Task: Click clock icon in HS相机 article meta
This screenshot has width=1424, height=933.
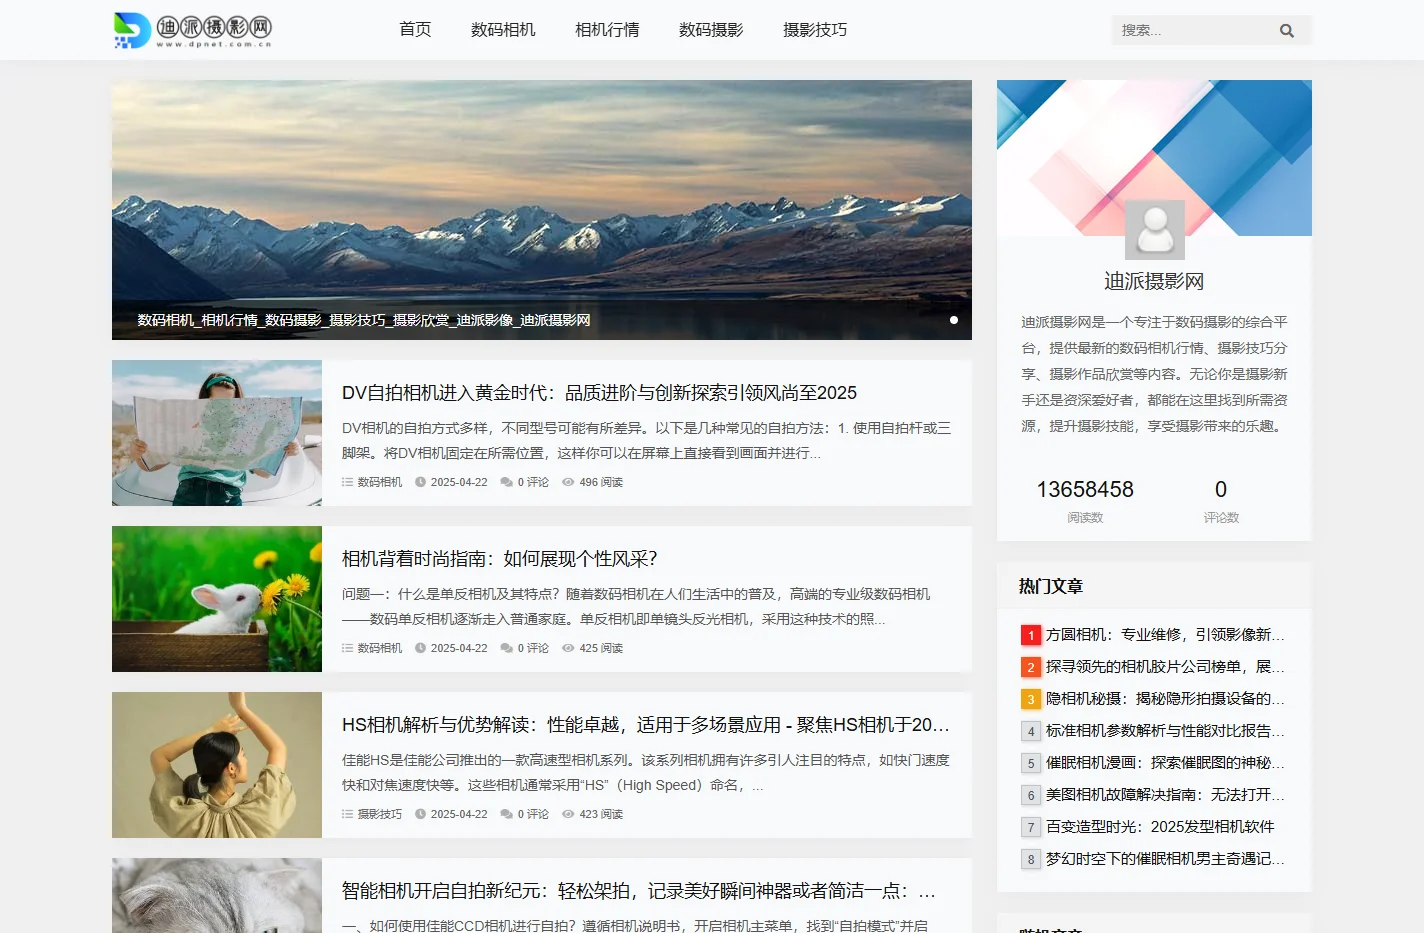Action: coord(420,814)
